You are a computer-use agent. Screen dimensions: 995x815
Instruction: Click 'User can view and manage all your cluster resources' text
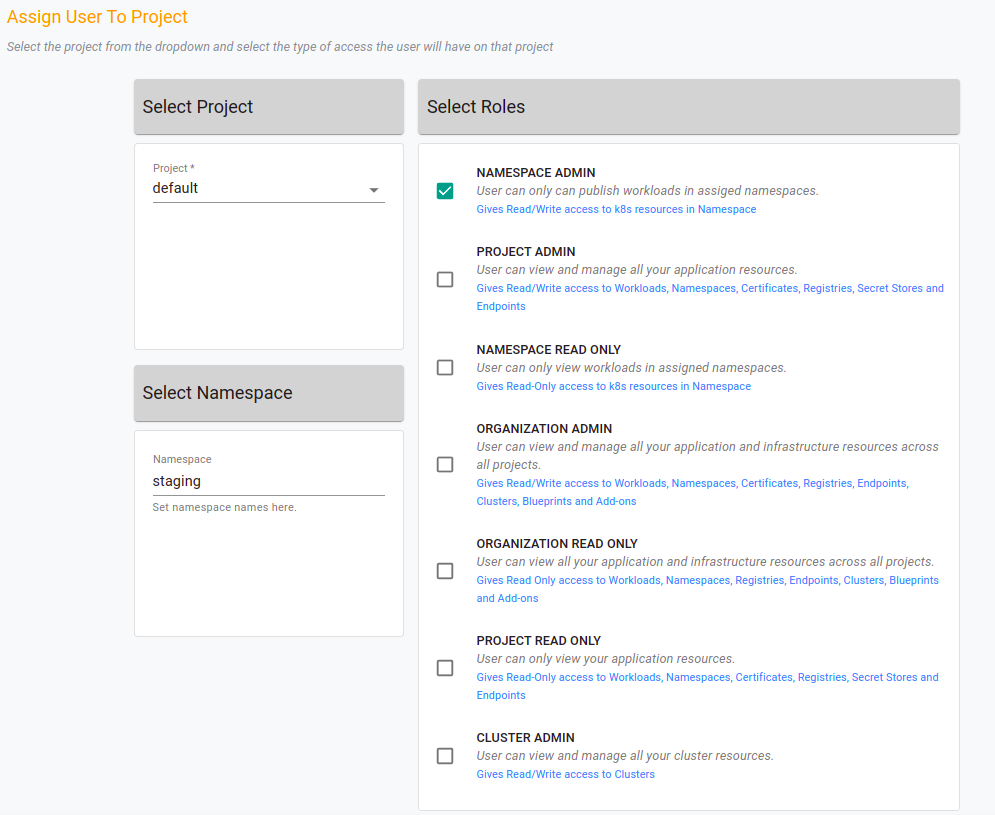pyautogui.click(x=625, y=755)
